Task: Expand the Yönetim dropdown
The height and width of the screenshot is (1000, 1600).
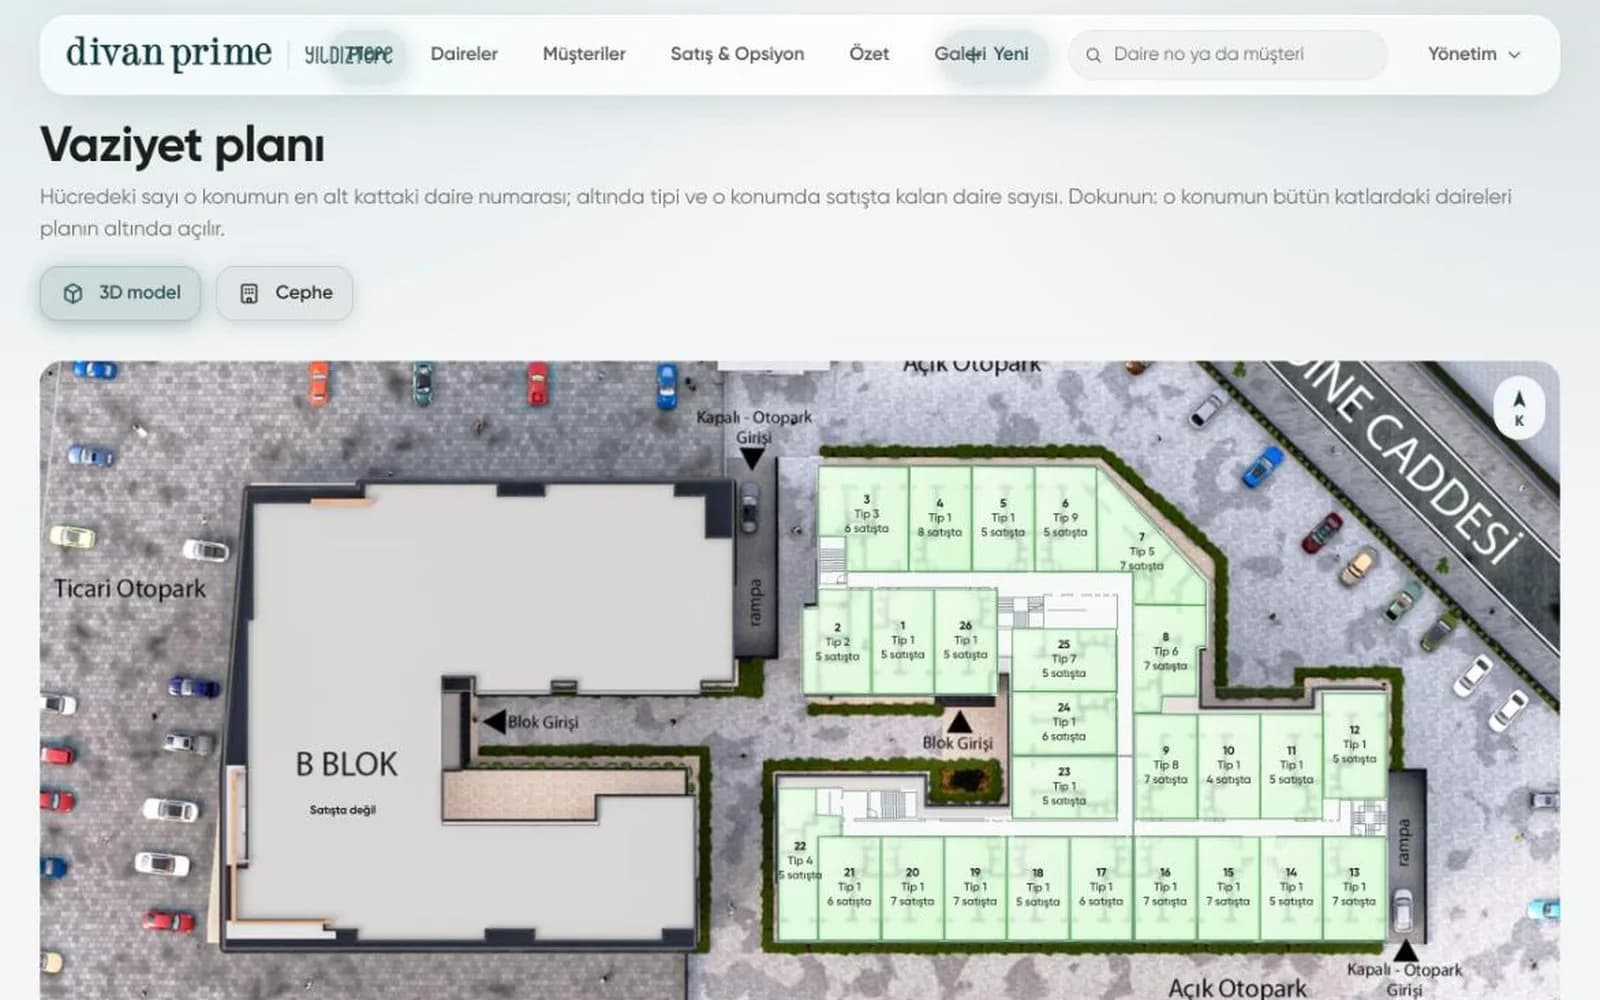Action: coord(1474,54)
